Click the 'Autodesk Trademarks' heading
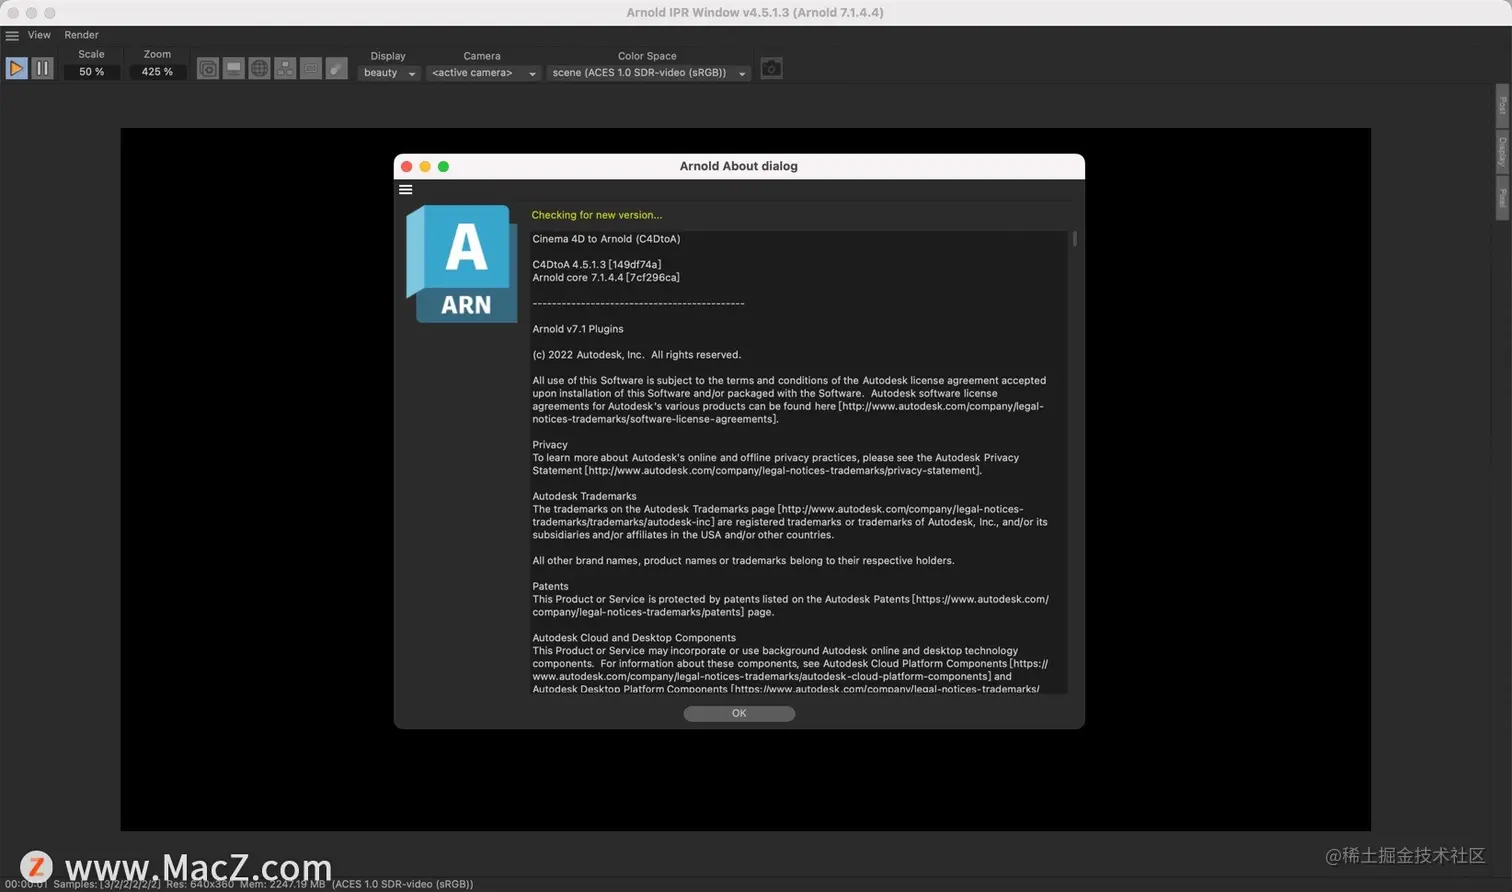 584,496
